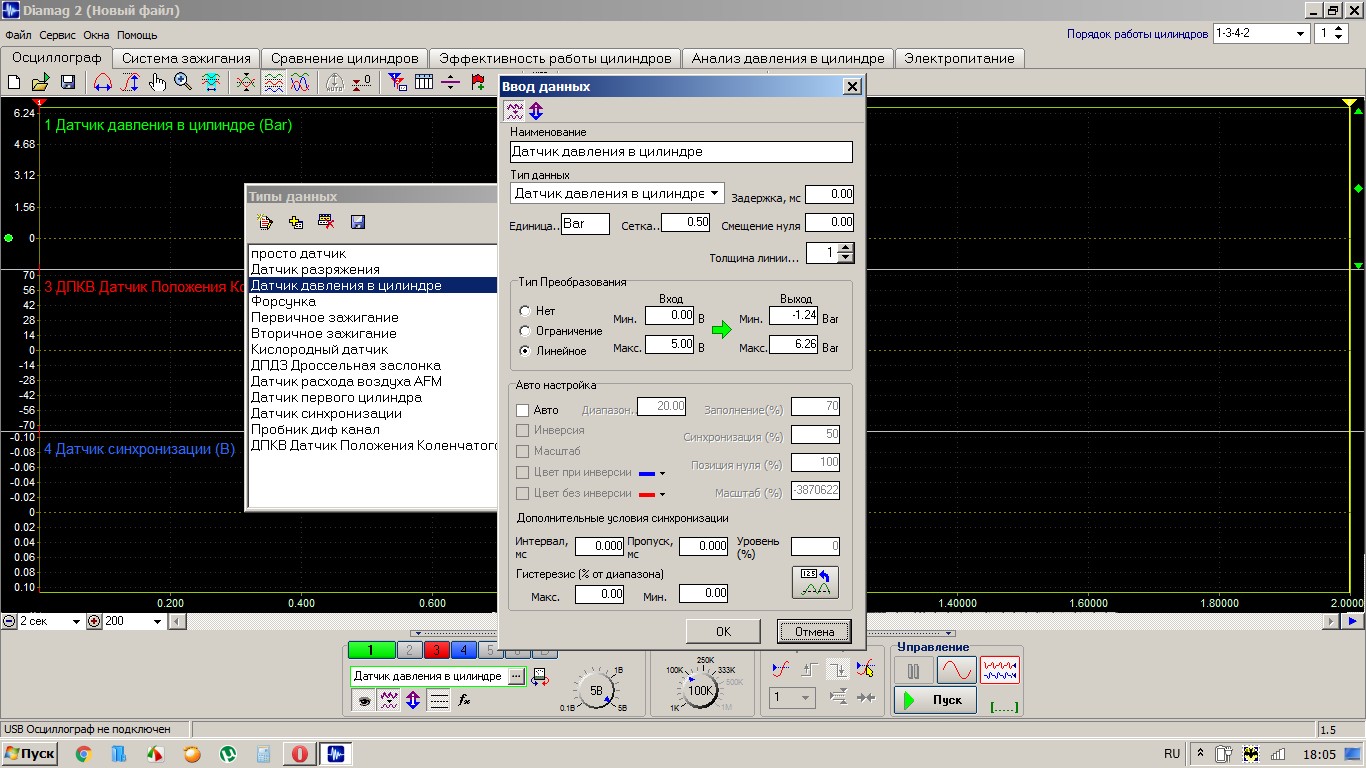
Task: Toggle channel 4 blue button
Action: [463, 650]
